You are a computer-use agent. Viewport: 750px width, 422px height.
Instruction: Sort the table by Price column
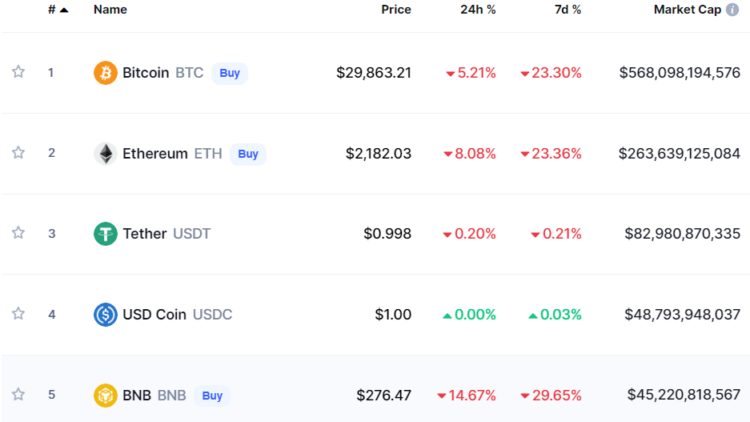(396, 10)
